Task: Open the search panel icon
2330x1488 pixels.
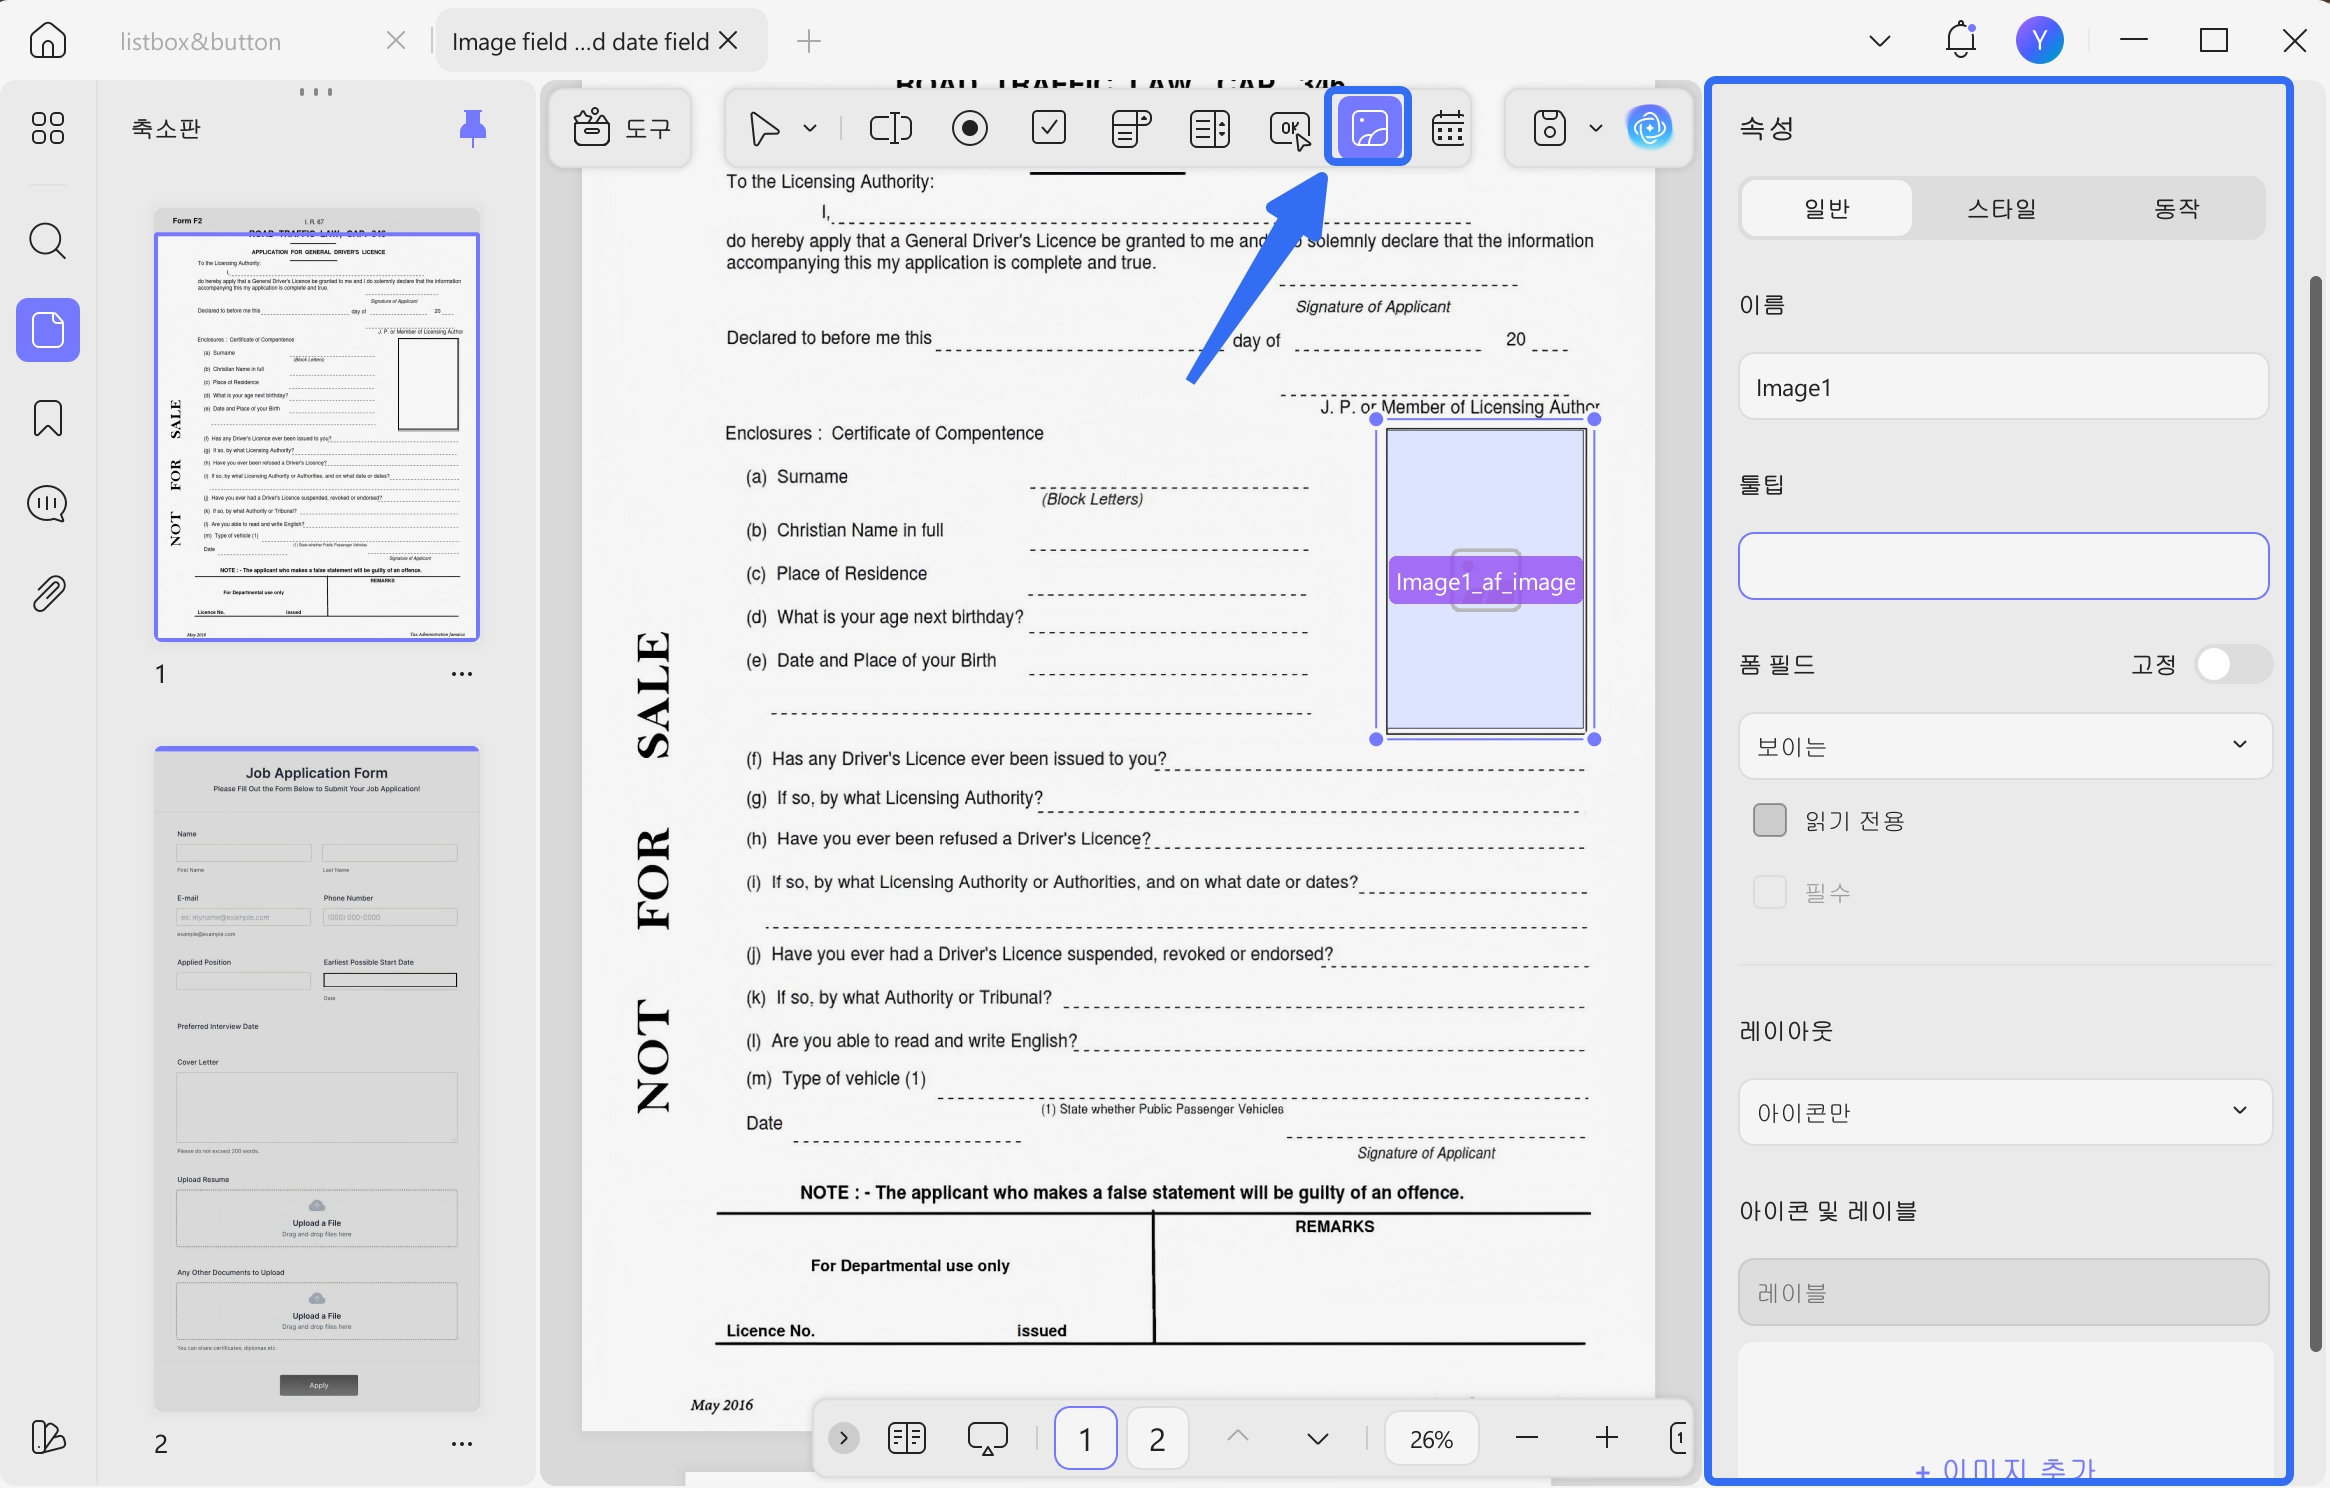Action: pos(48,241)
